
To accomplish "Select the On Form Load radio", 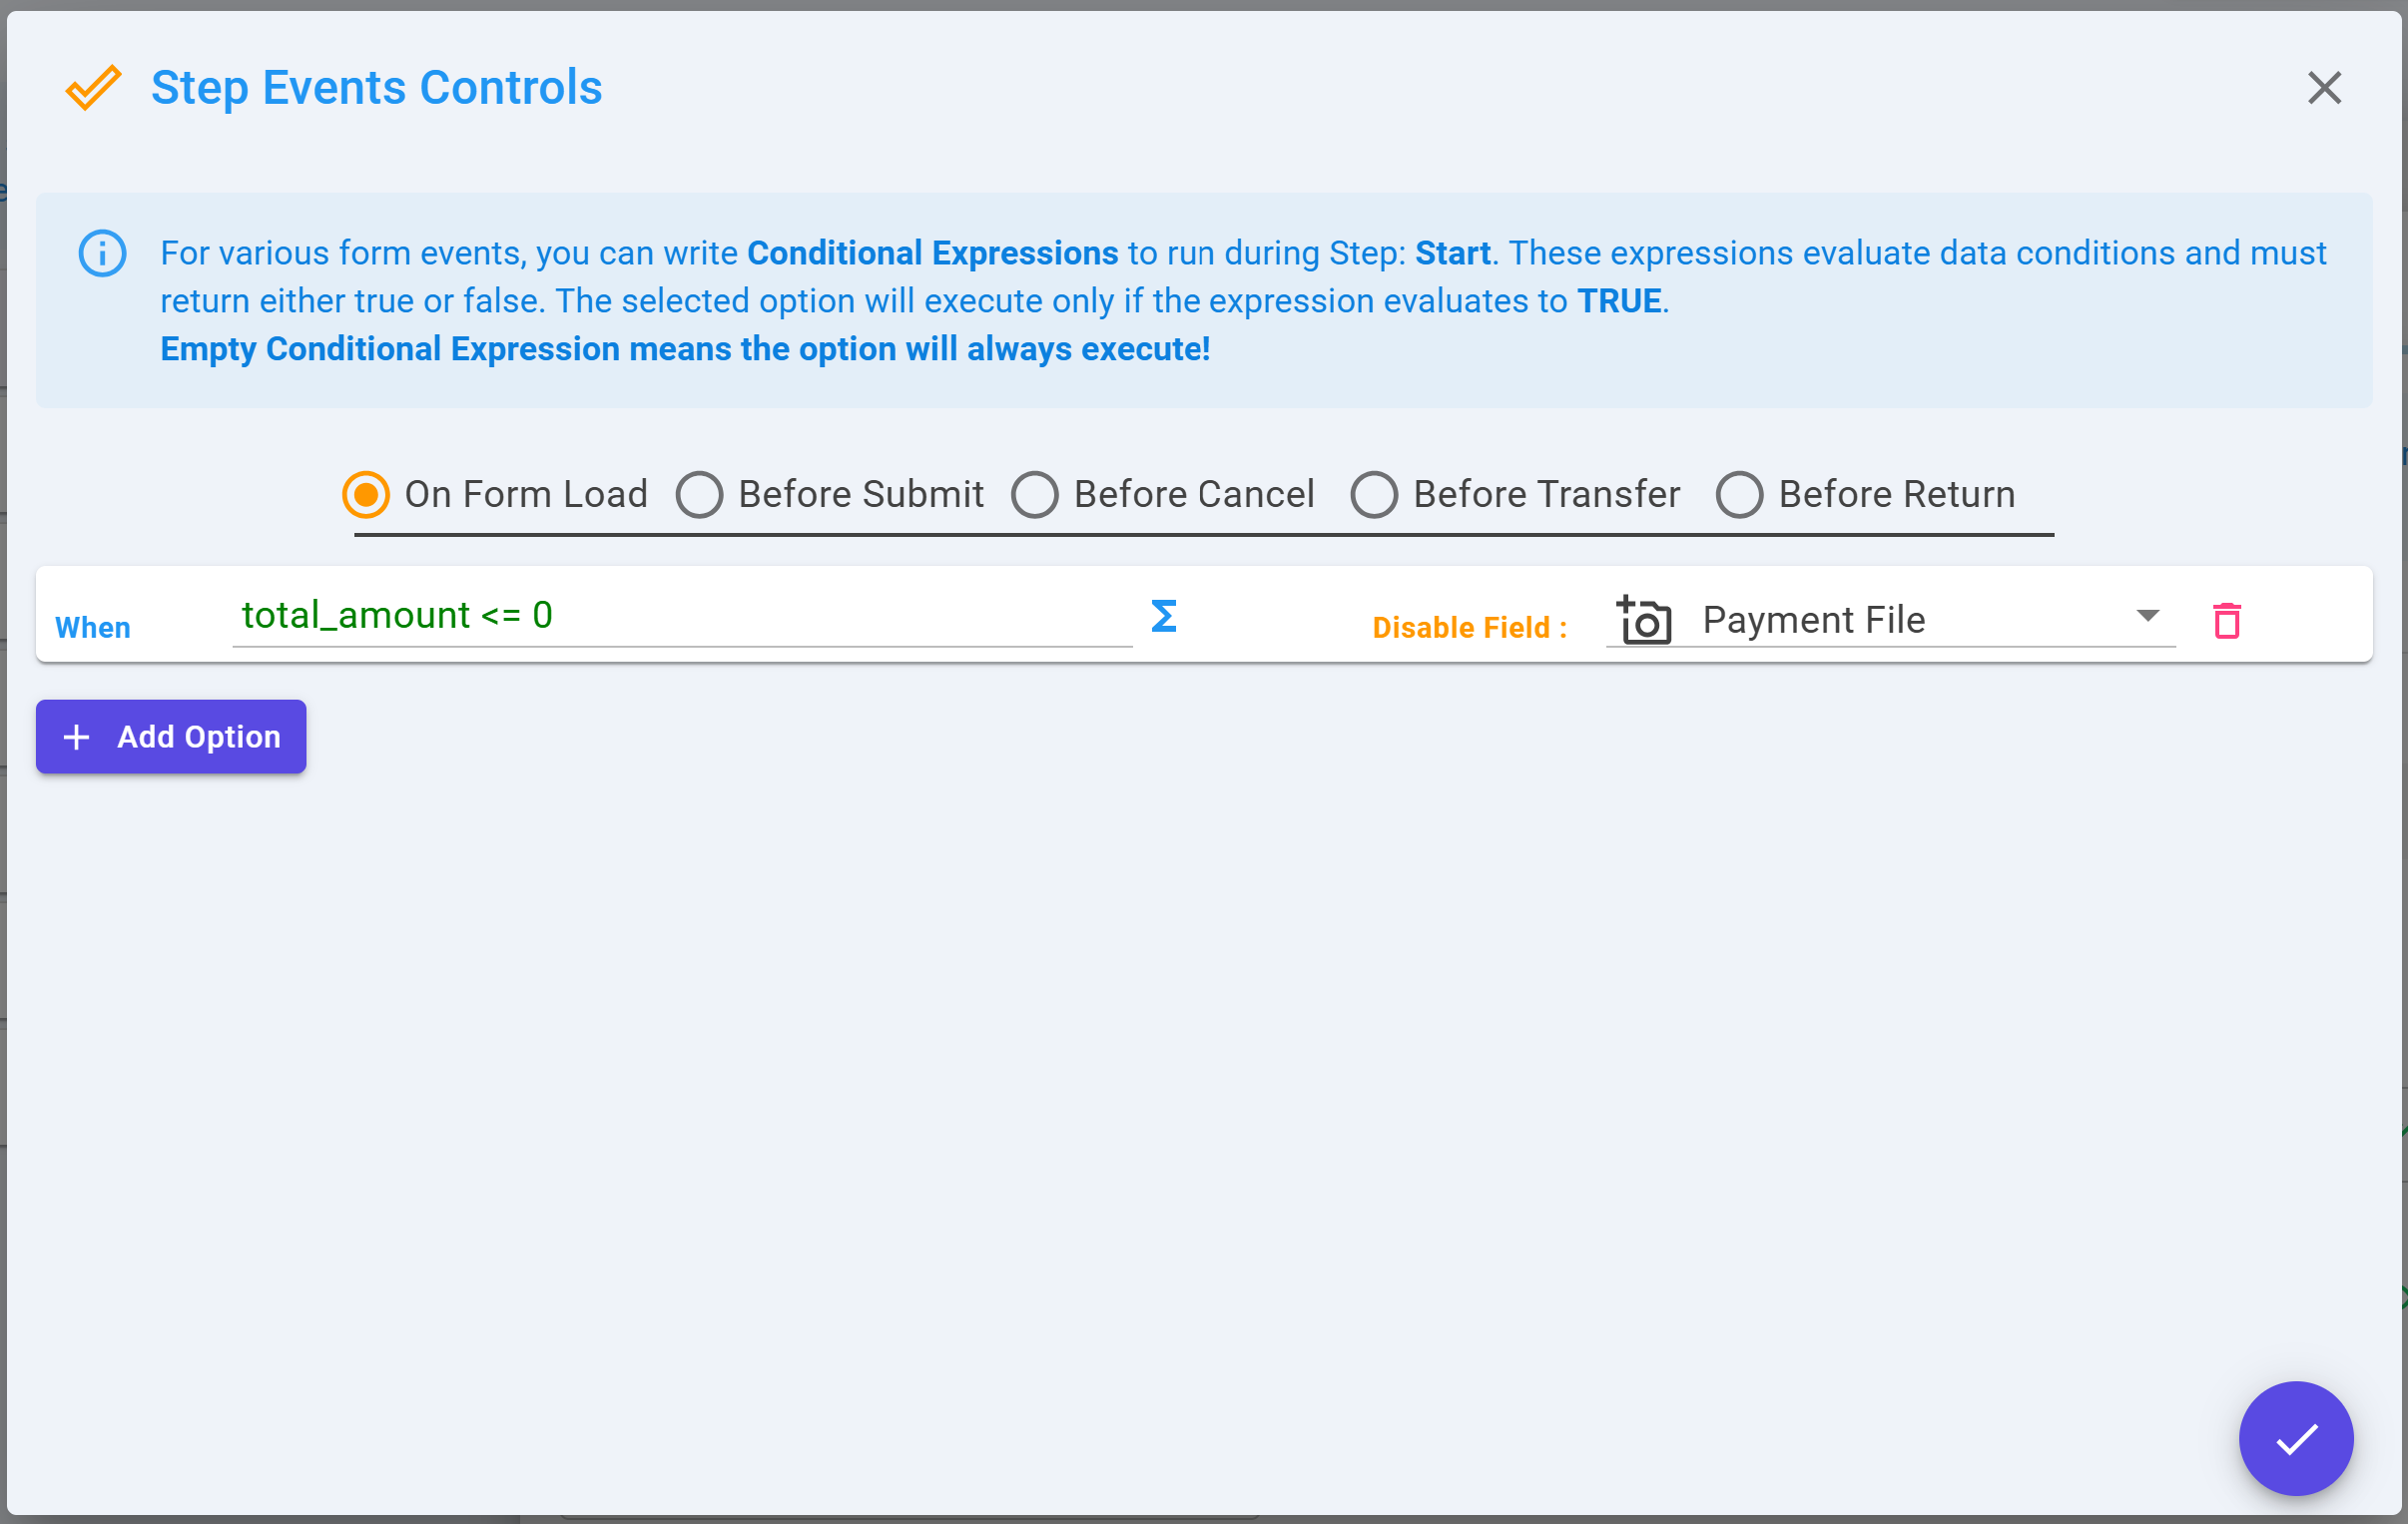I will point(366,494).
